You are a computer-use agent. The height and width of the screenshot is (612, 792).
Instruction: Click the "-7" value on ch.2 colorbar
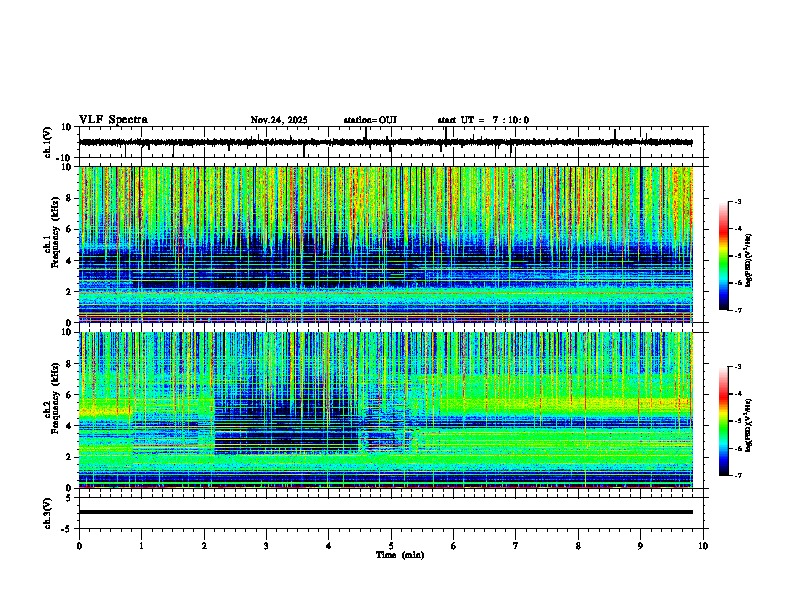[738, 475]
